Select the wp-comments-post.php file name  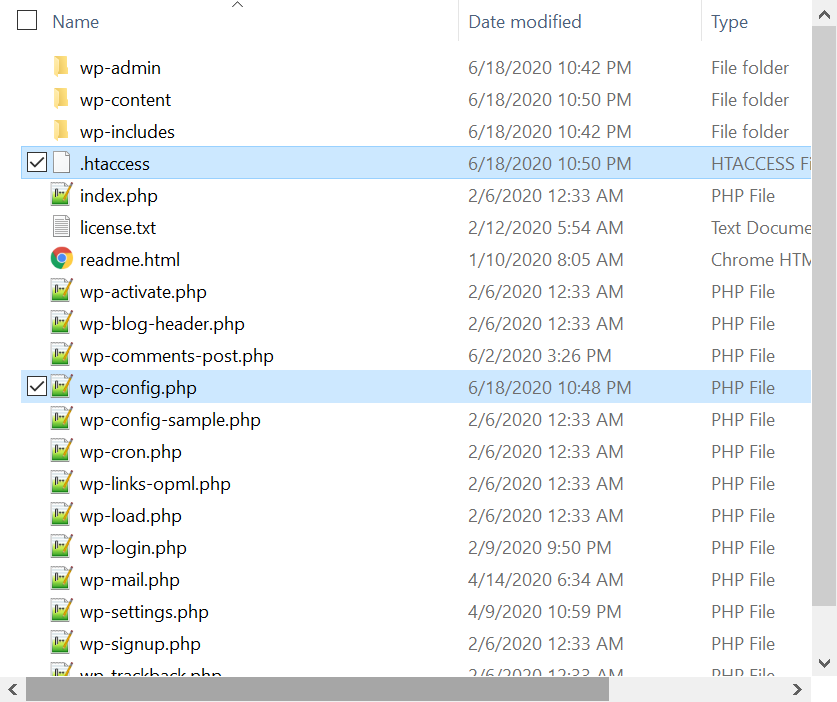click(177, 357)
